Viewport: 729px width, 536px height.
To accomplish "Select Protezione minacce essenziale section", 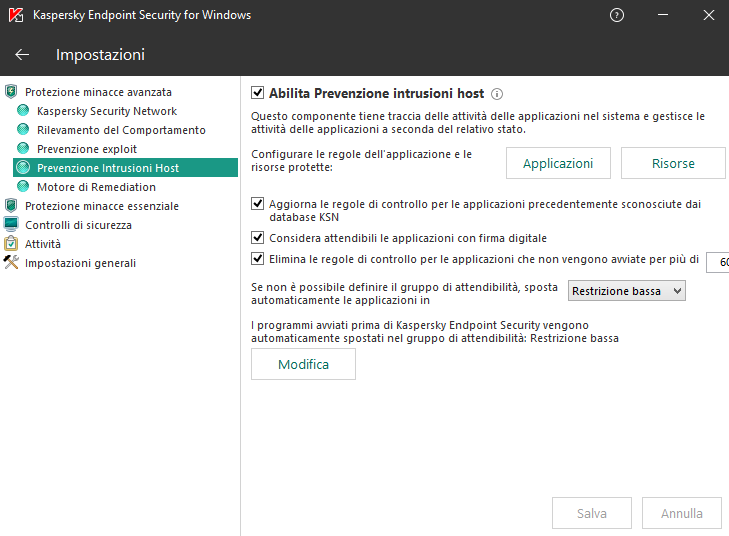I will point(102,206).
